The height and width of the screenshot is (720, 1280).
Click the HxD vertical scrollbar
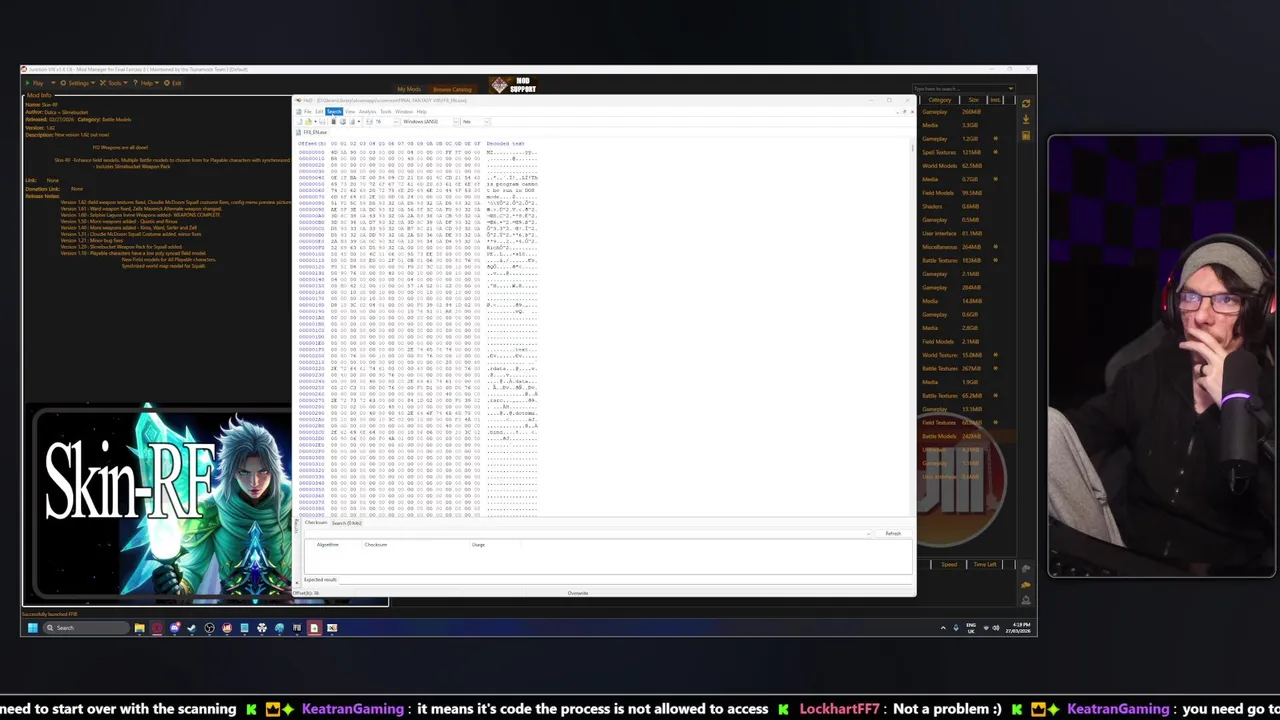(x=913, y=328)
